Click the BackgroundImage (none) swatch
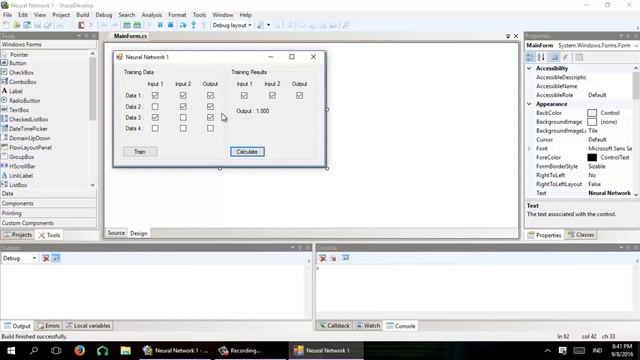This screenshot has width=640, height=360. click(x=592, y=122)
